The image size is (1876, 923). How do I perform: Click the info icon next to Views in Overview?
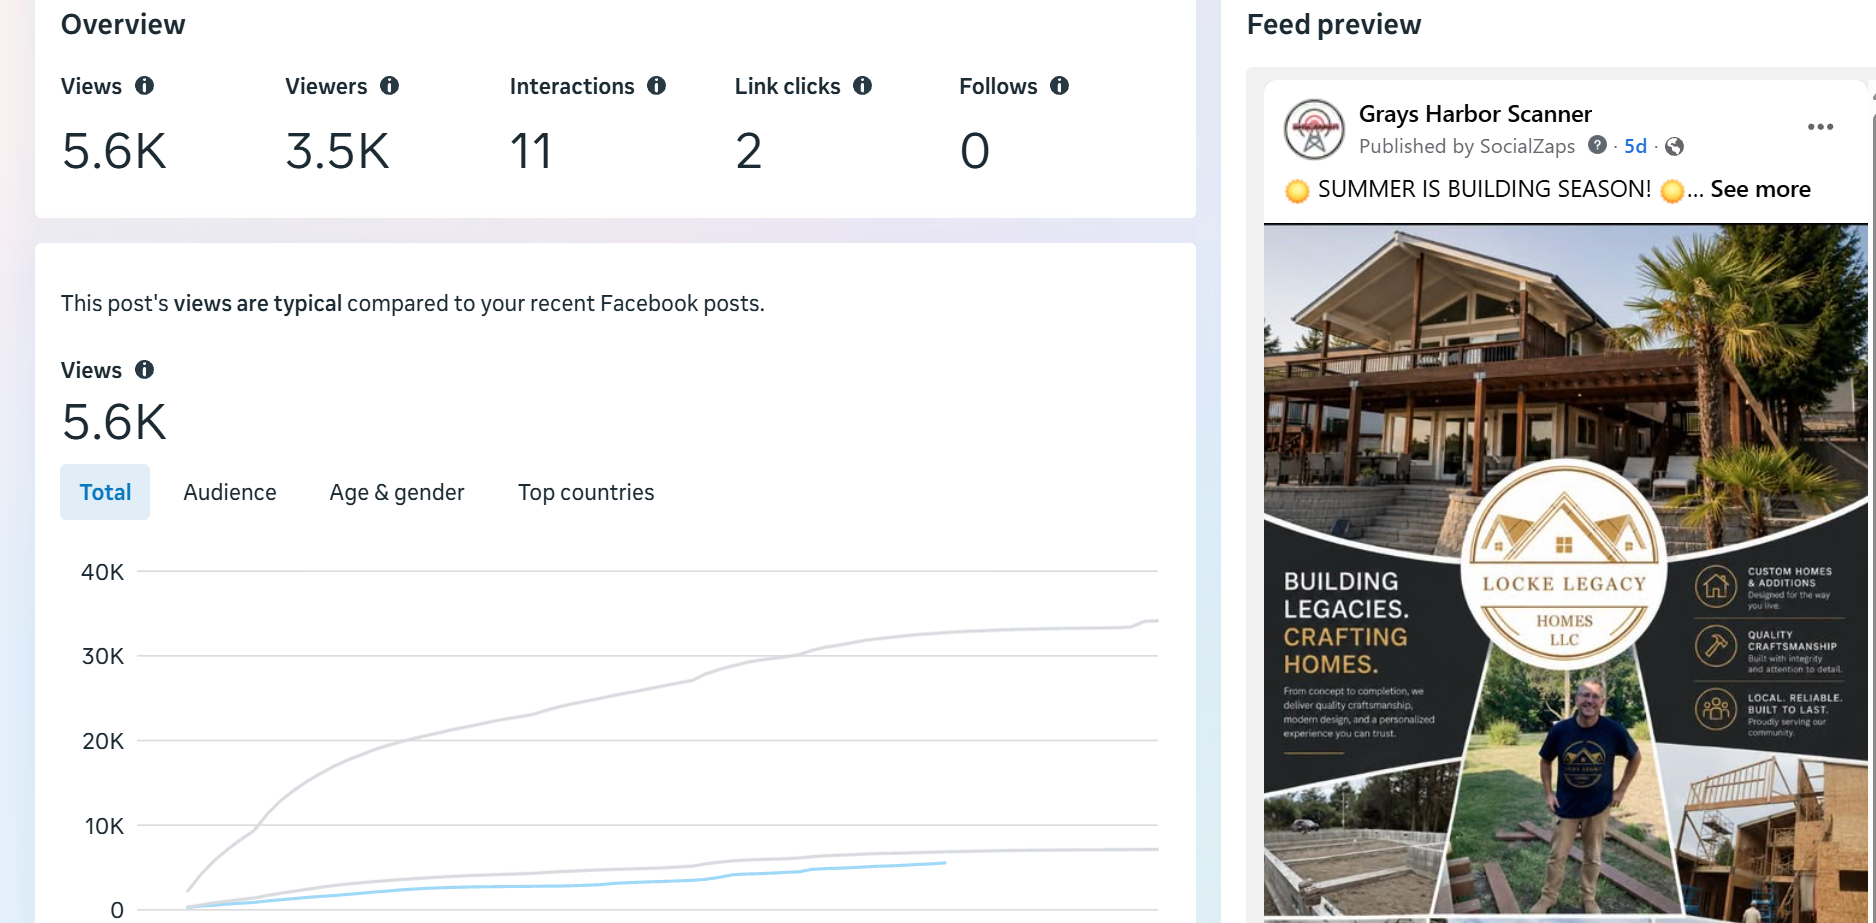[145, 86]
